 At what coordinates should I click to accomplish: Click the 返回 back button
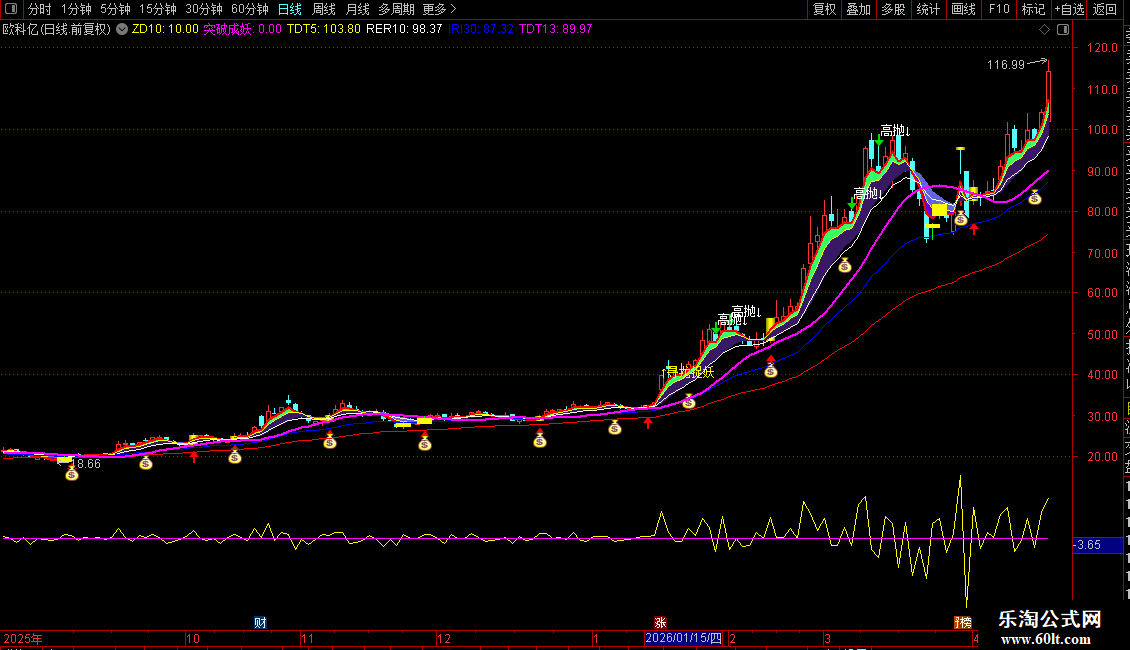[x=1105, y=9]
